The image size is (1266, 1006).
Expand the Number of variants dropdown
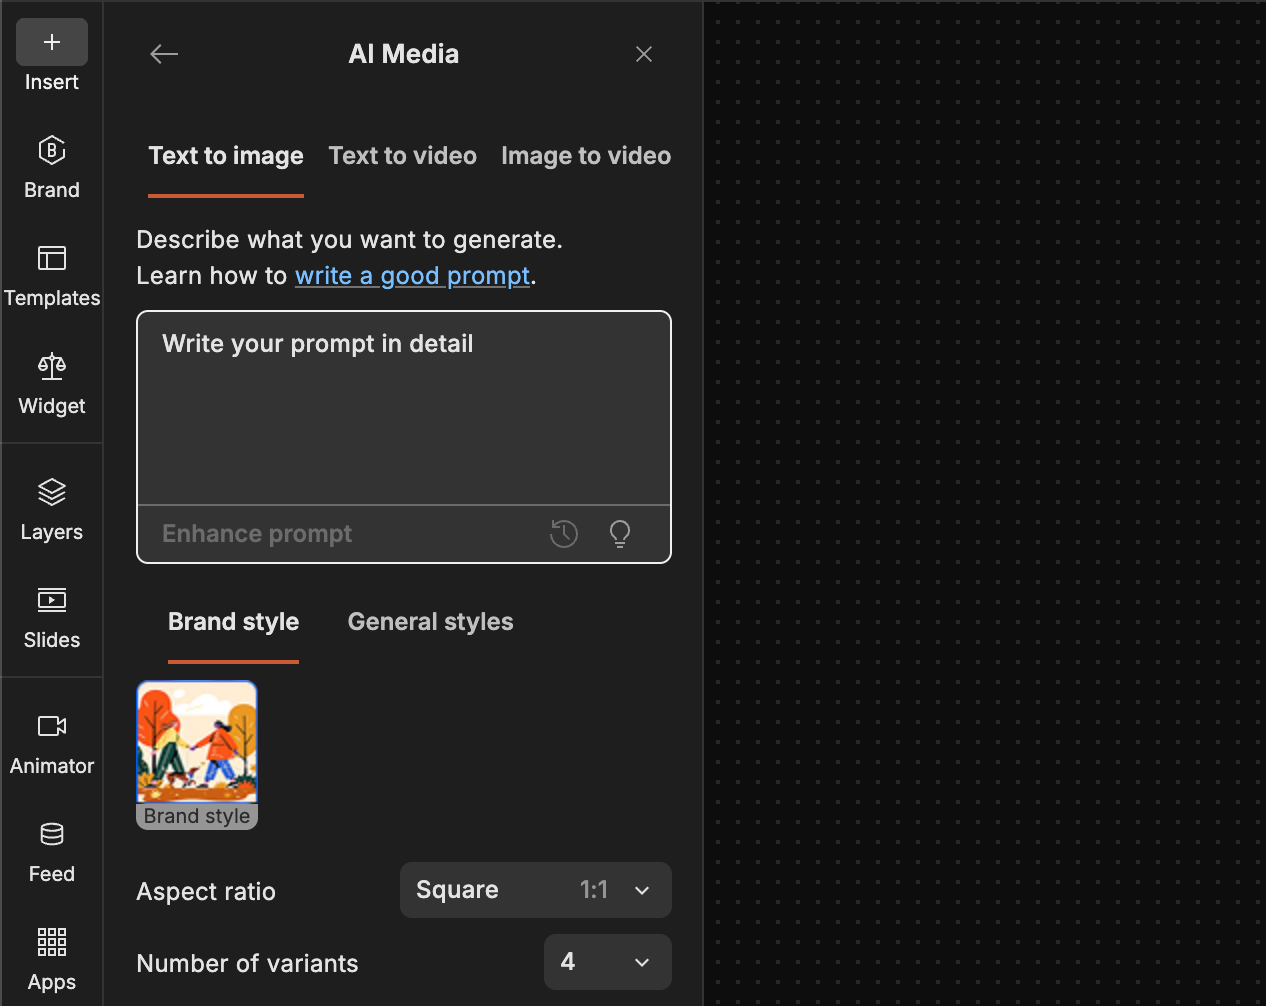(x=607, y=962)
